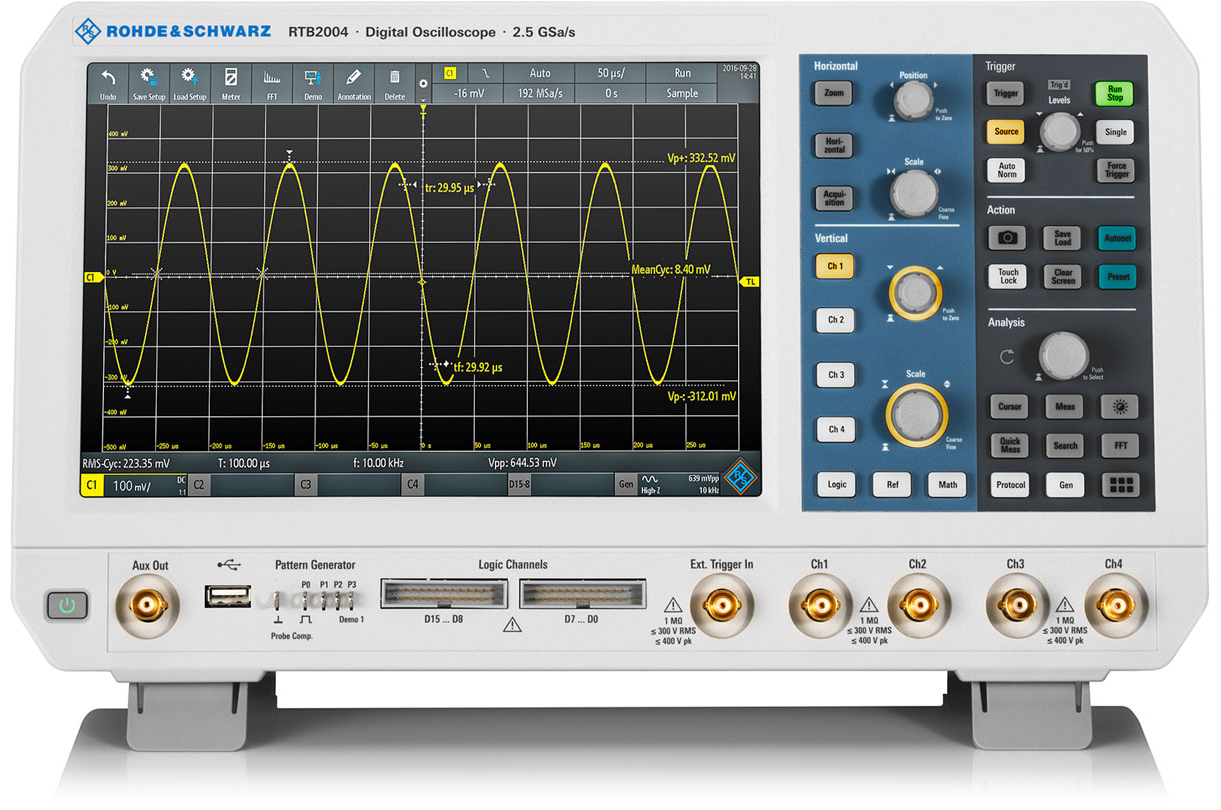Tap the yellow TL trigger level marker
Viewport: 1221px width, 810px height.
pos(750,282)
